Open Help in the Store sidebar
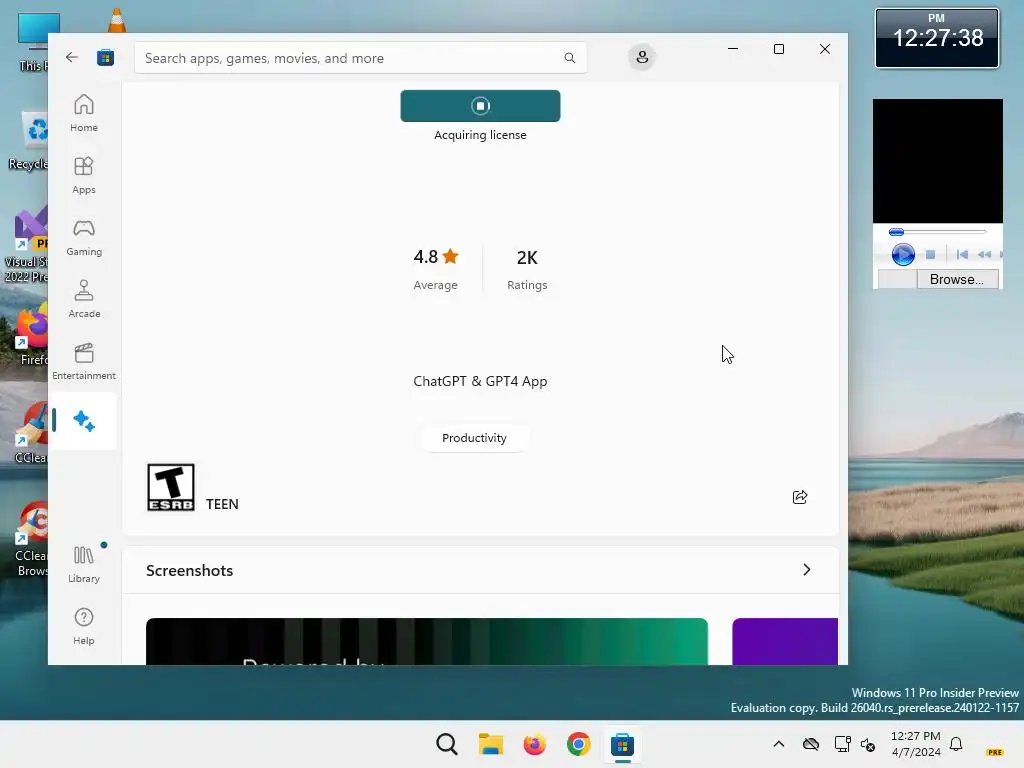Image resolution: width=1024 pixels, height=768 pixels. pyautogui.click(x=84, y=626)
